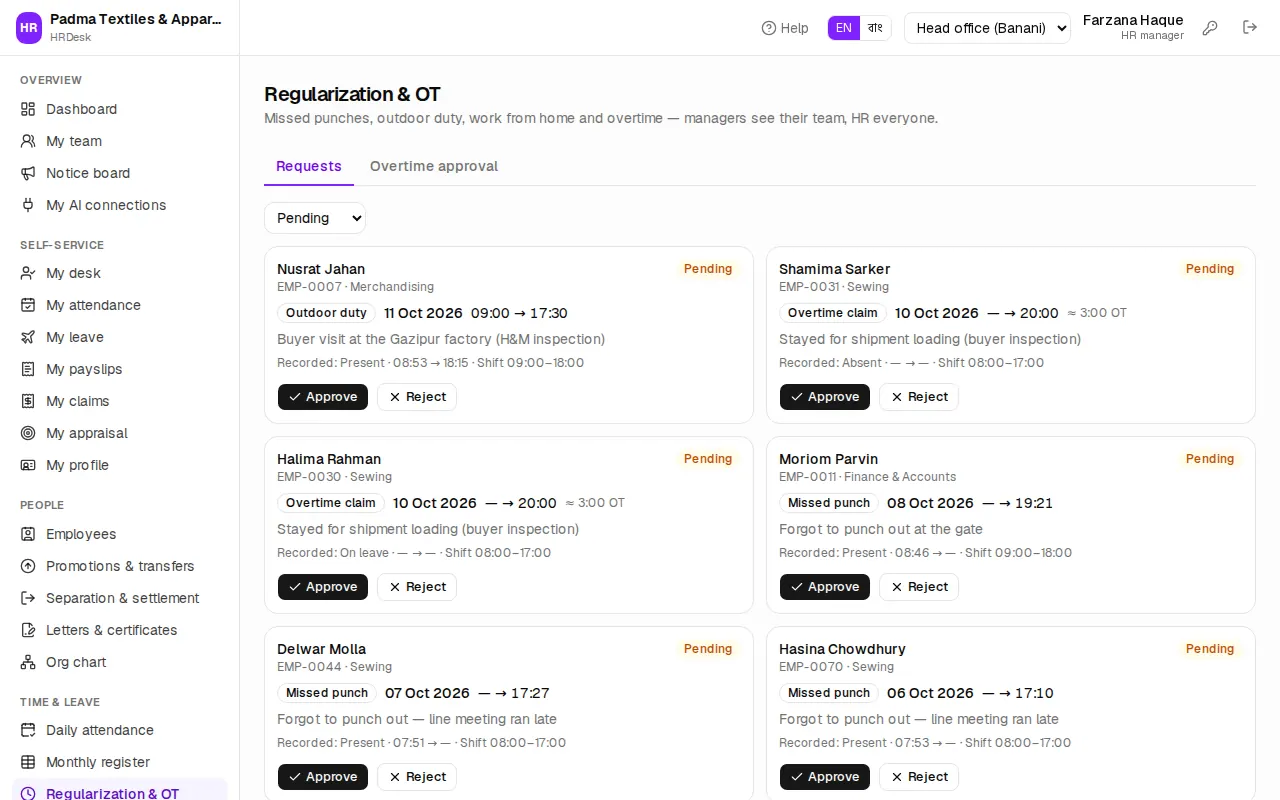Approve Nusrat Jahan's outdoor duty request
The height and width of the screenshot is (800, 1280).
click(x=323, y=397)
